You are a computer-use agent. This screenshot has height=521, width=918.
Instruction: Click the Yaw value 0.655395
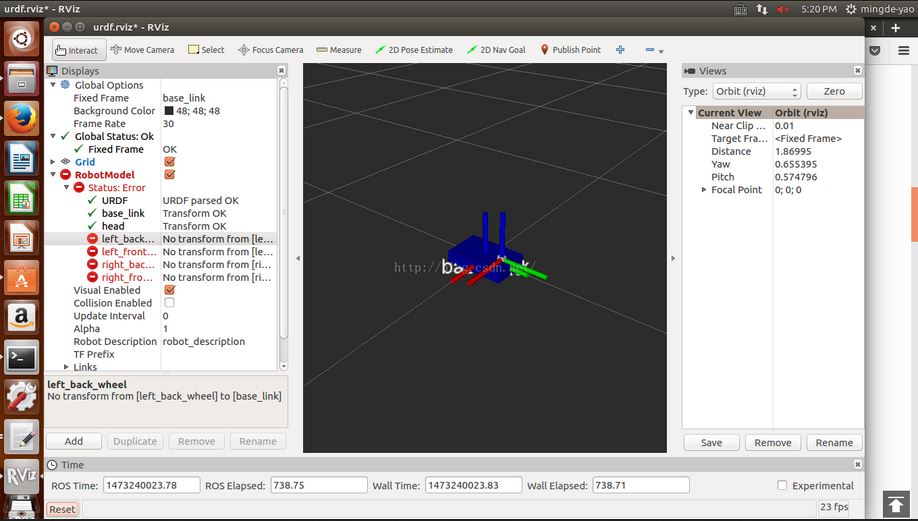796,164
